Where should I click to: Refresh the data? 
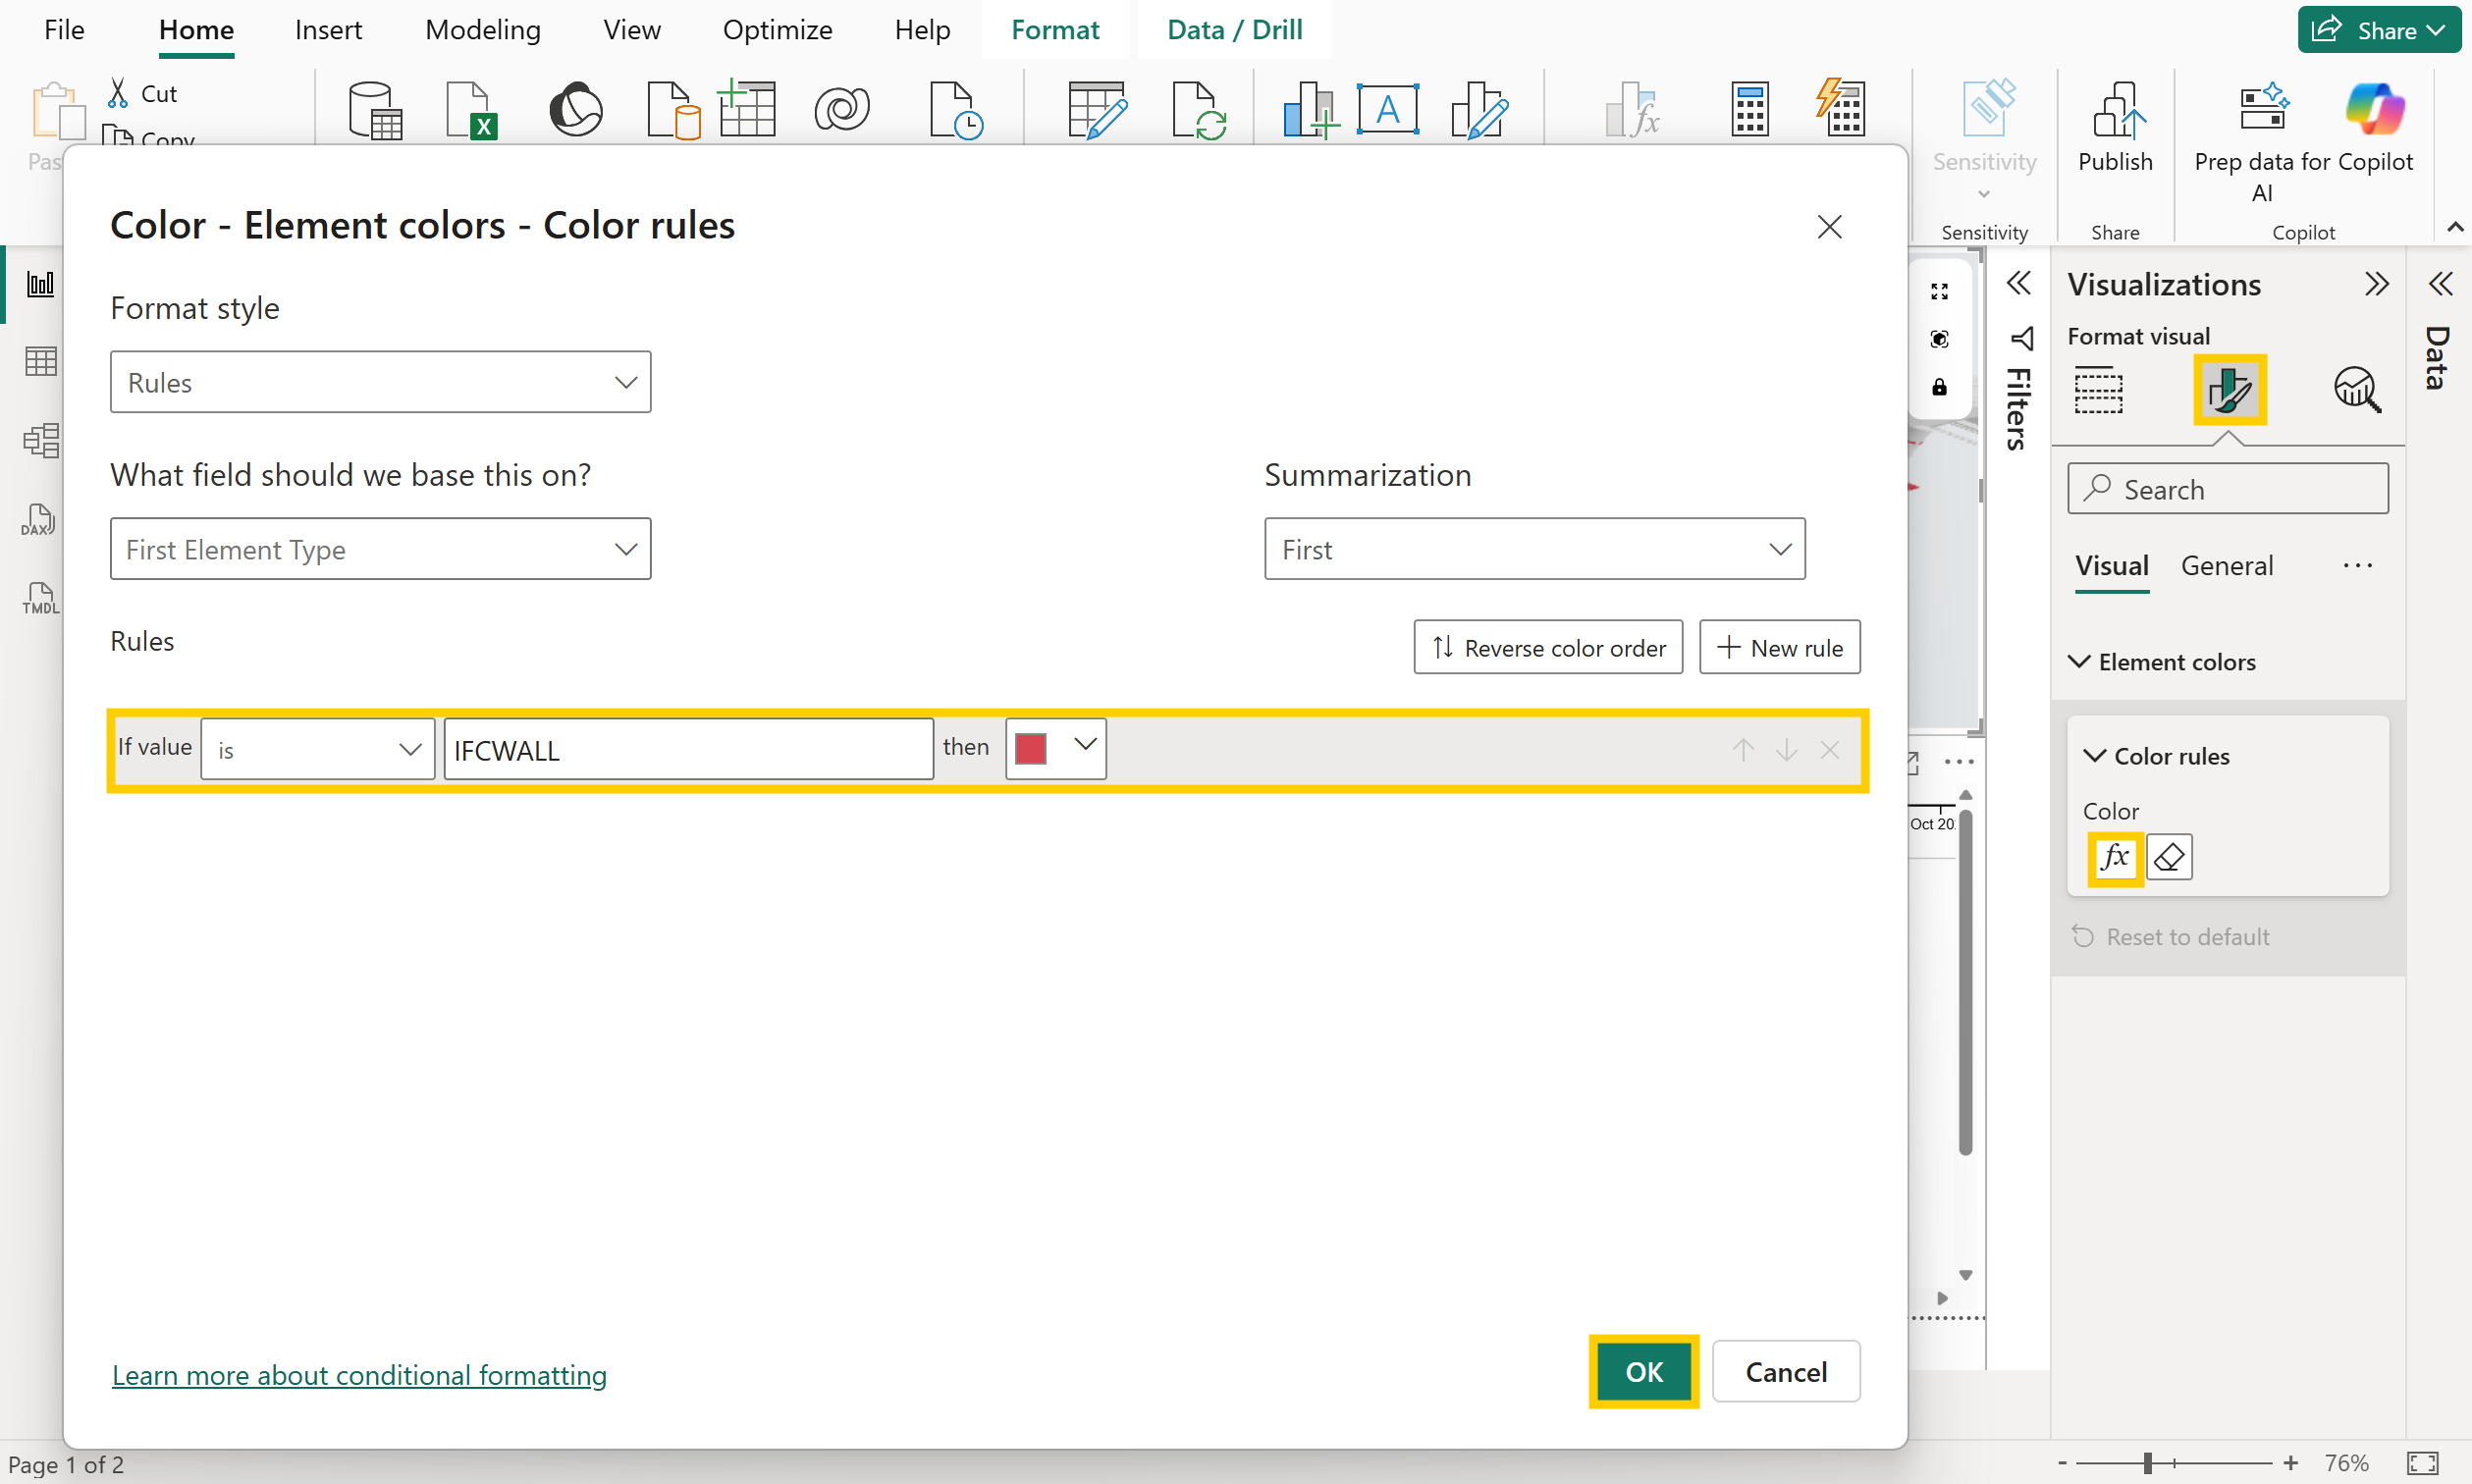tap(1199, 110)
